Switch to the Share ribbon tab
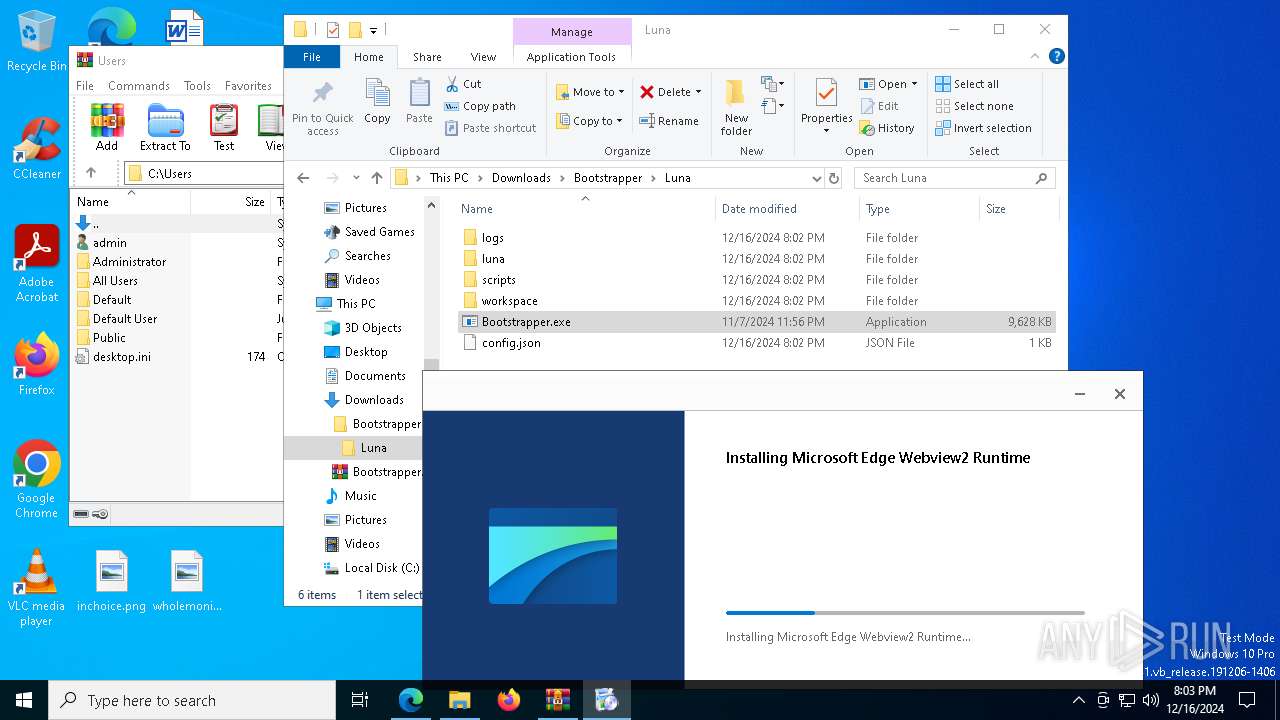 click(427, 57)
